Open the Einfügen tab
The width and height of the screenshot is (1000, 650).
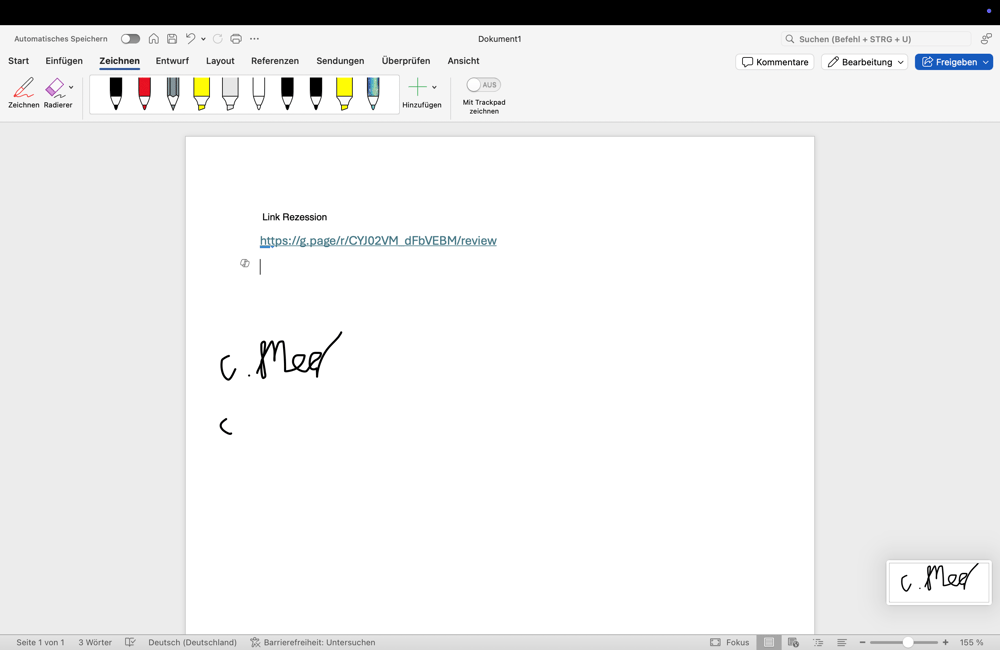[64, 61]
